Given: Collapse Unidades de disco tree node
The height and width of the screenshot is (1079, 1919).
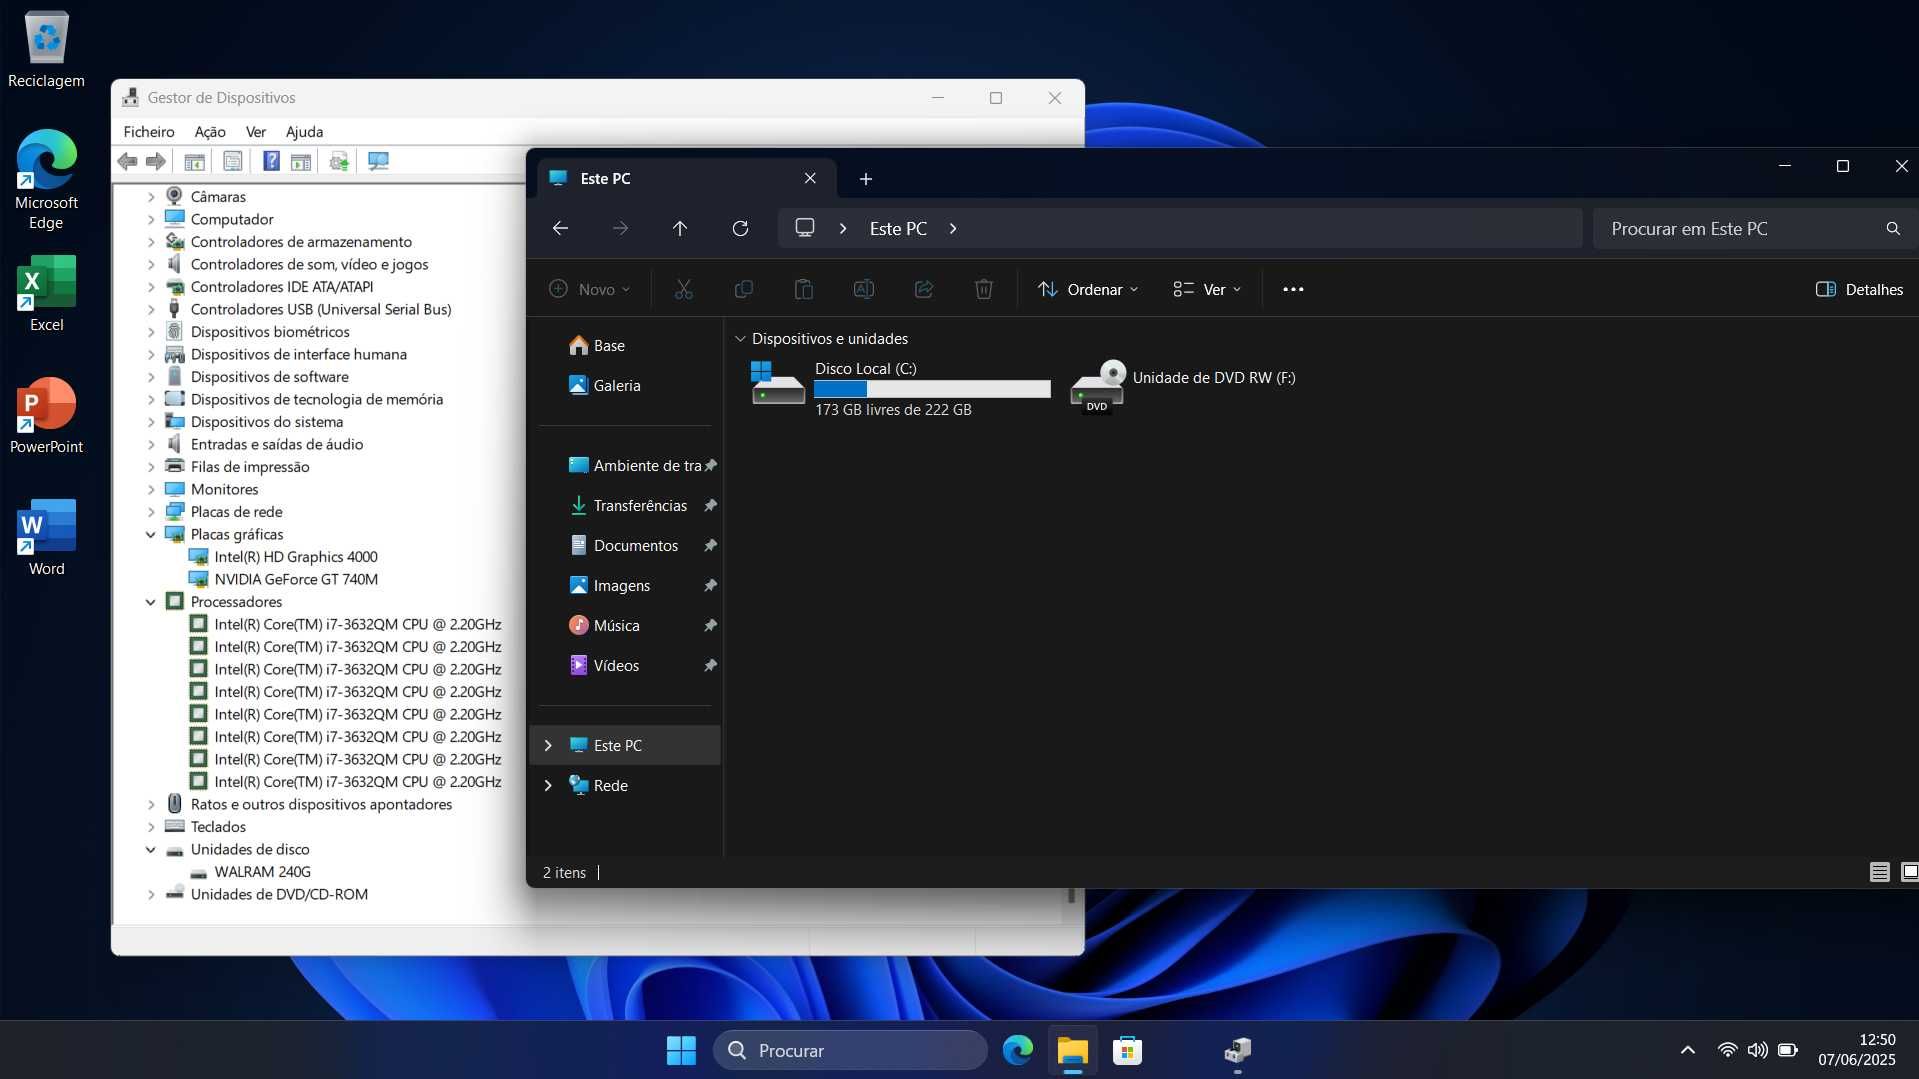Looking at the screenshot, I should [151, 849].
